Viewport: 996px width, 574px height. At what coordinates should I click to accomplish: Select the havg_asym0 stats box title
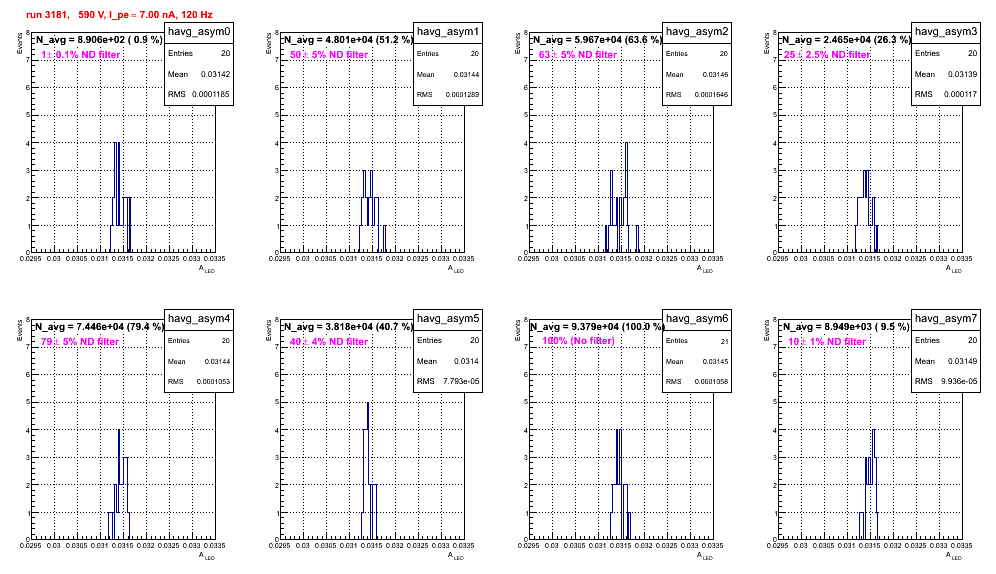click(199, 32)
